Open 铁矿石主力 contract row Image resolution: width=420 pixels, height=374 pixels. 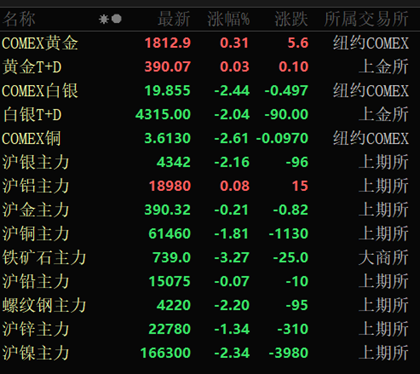coord(210,258)
